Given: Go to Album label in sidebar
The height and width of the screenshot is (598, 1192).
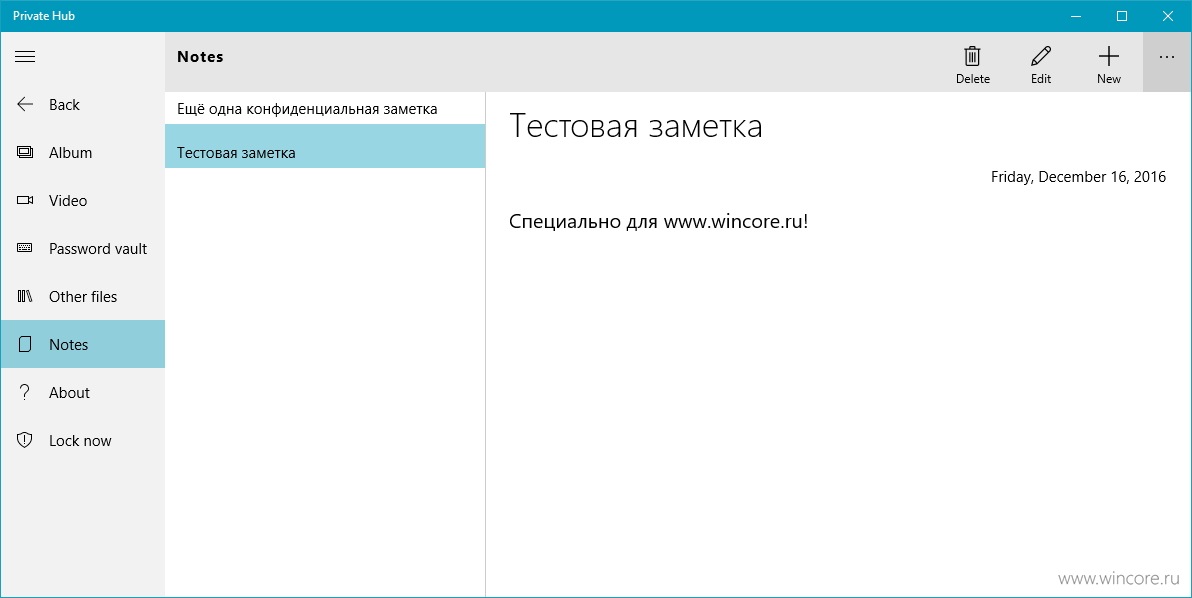Looking at the screenshot, I should tap(71, 153).
